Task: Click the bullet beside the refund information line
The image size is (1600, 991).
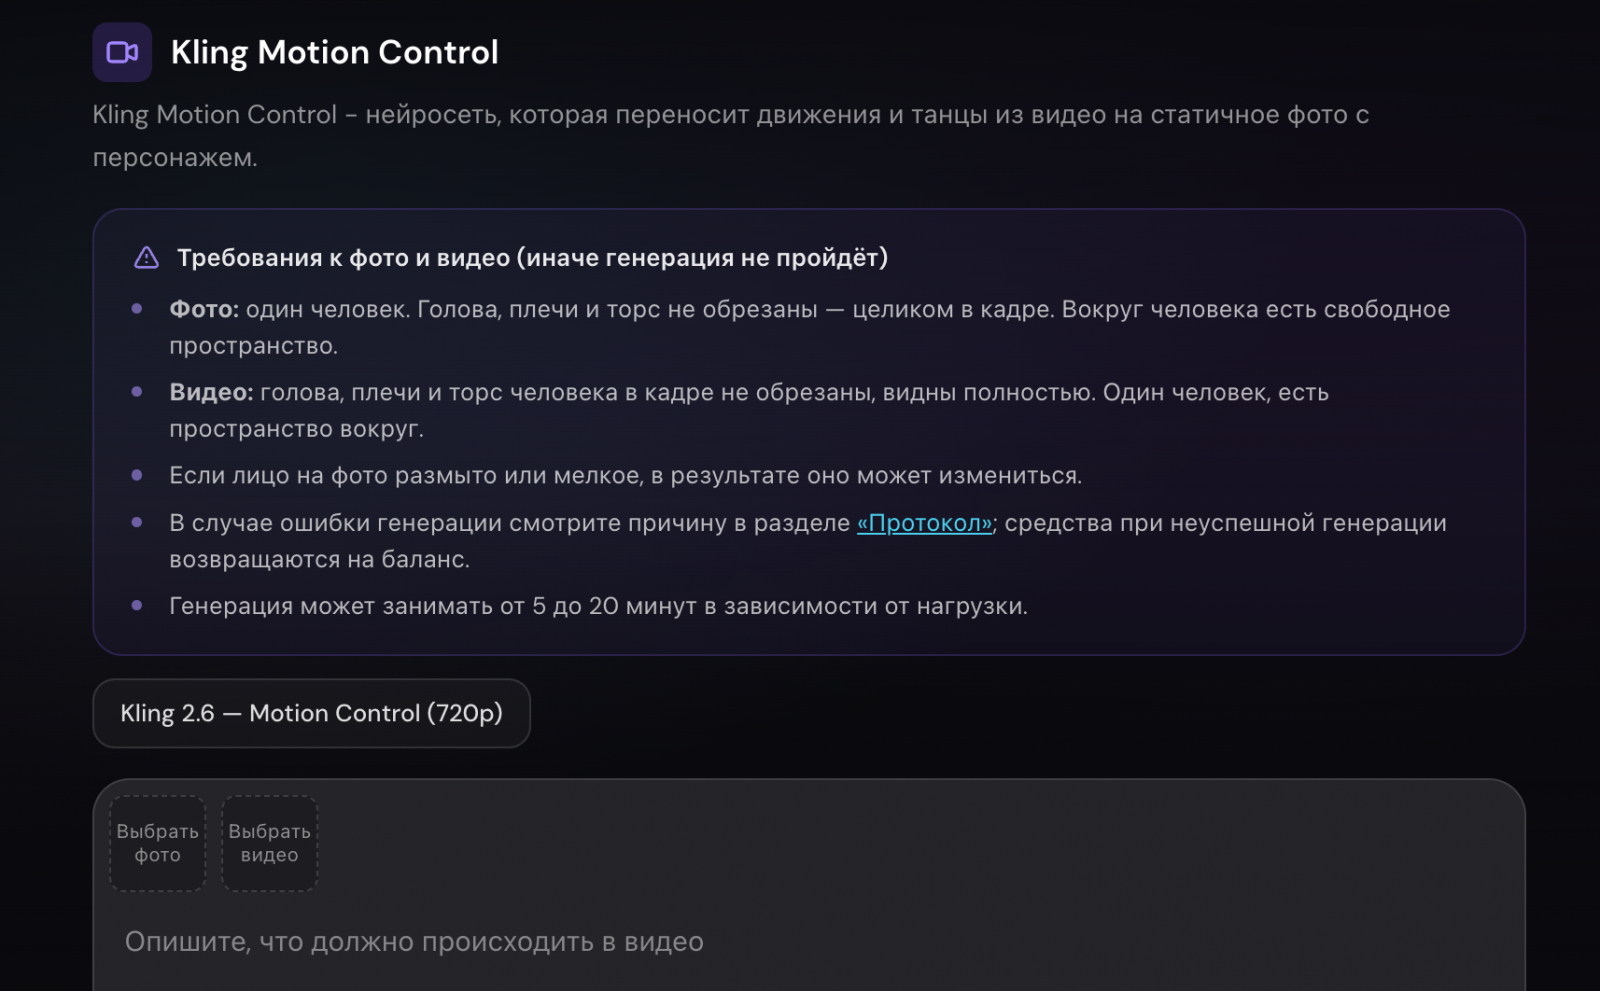Action: [x=136, y=523]
